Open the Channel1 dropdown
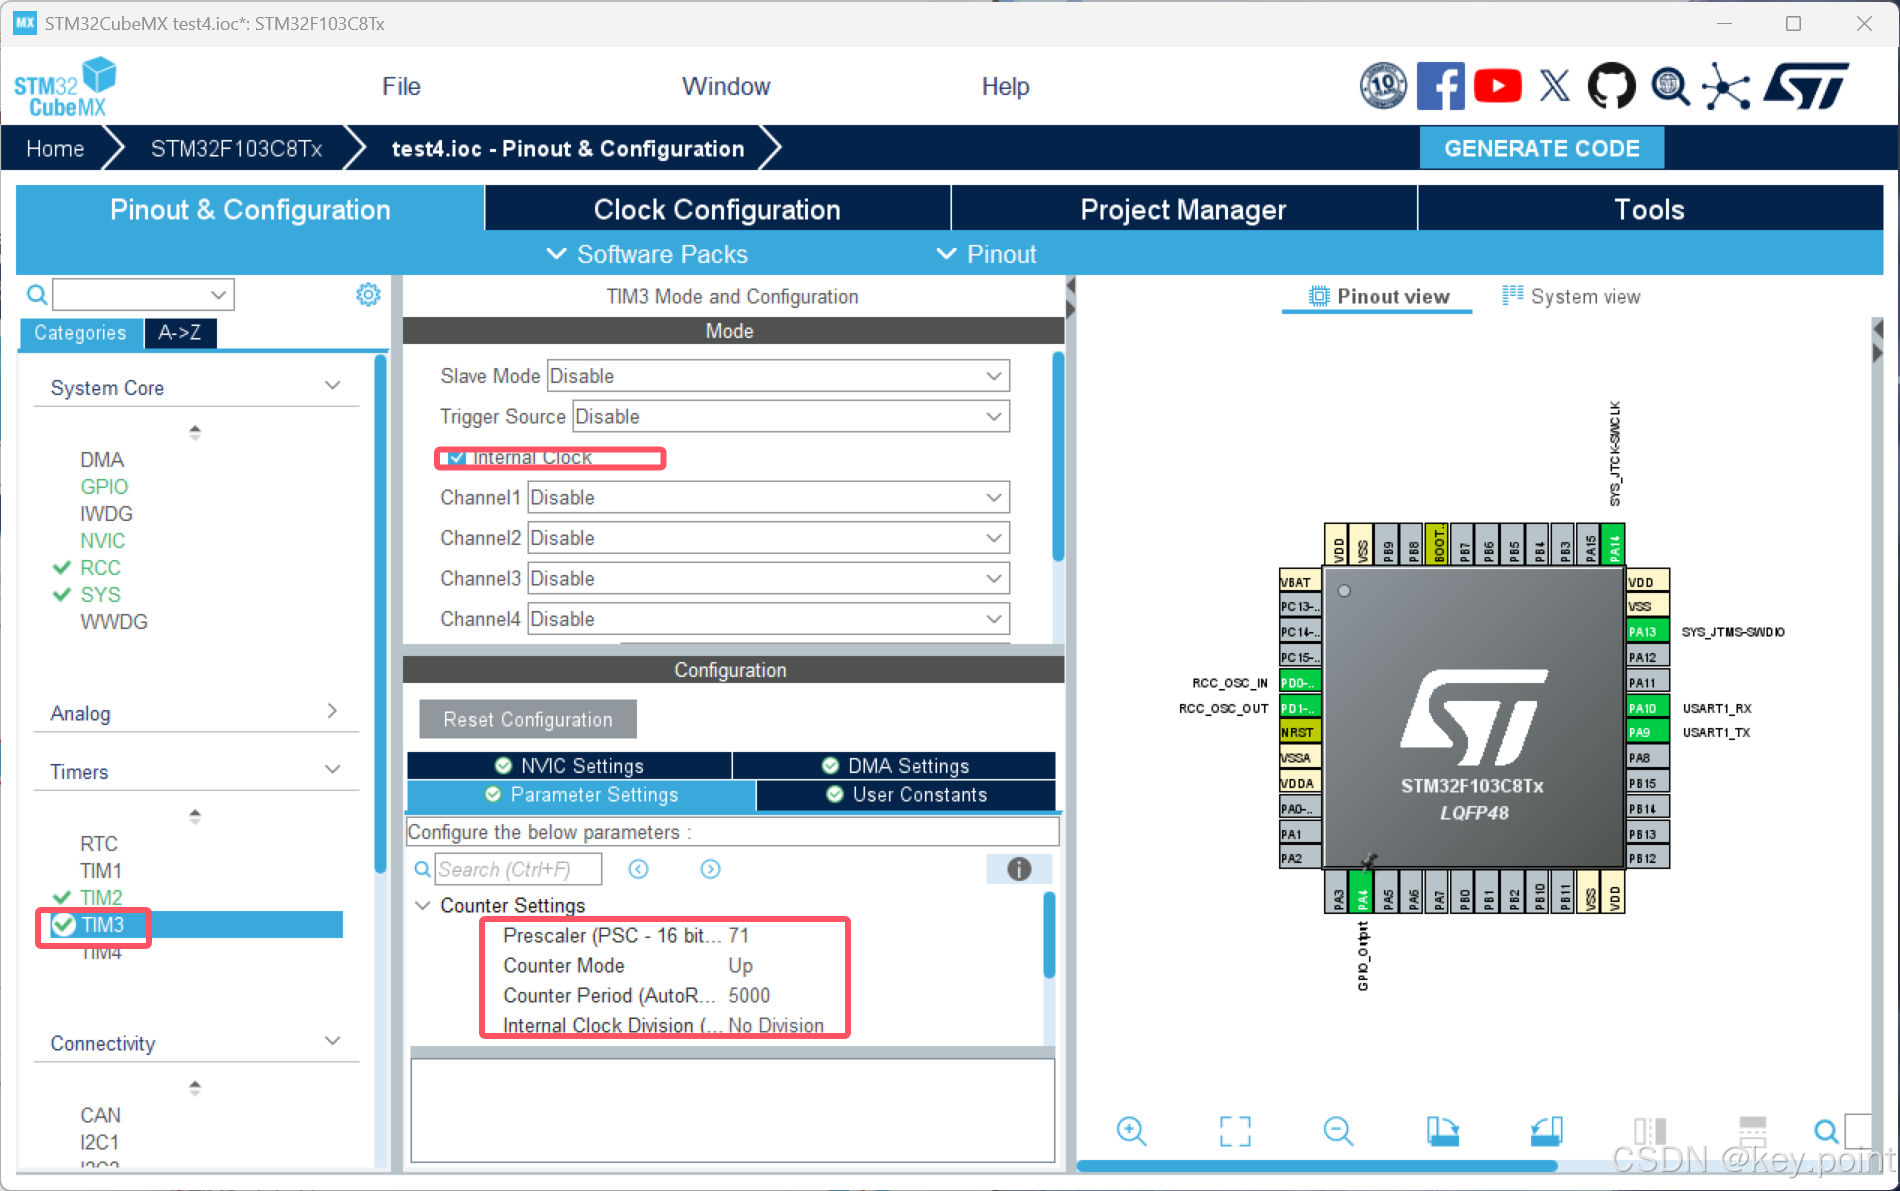The image size is (1900, 1191). (x=768, y=497)
